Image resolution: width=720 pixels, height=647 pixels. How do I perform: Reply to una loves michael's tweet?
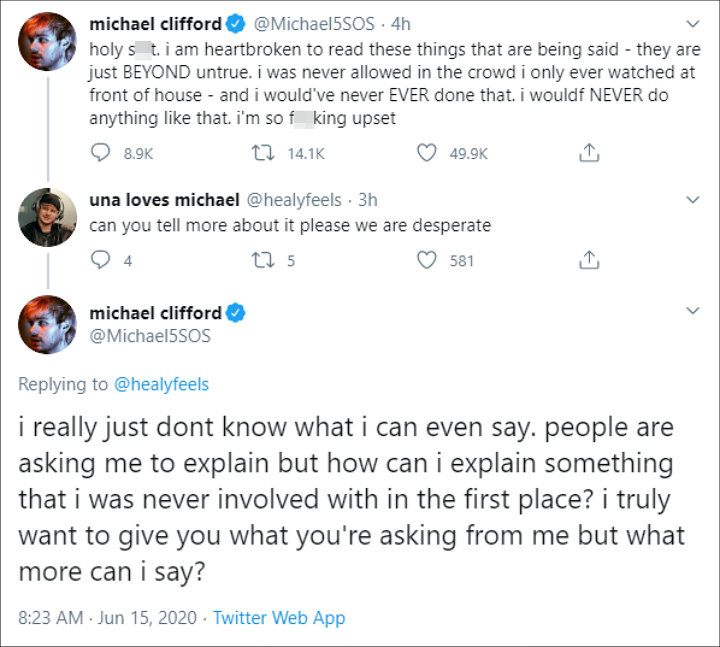pyautogui.click(x=101, y=260)
